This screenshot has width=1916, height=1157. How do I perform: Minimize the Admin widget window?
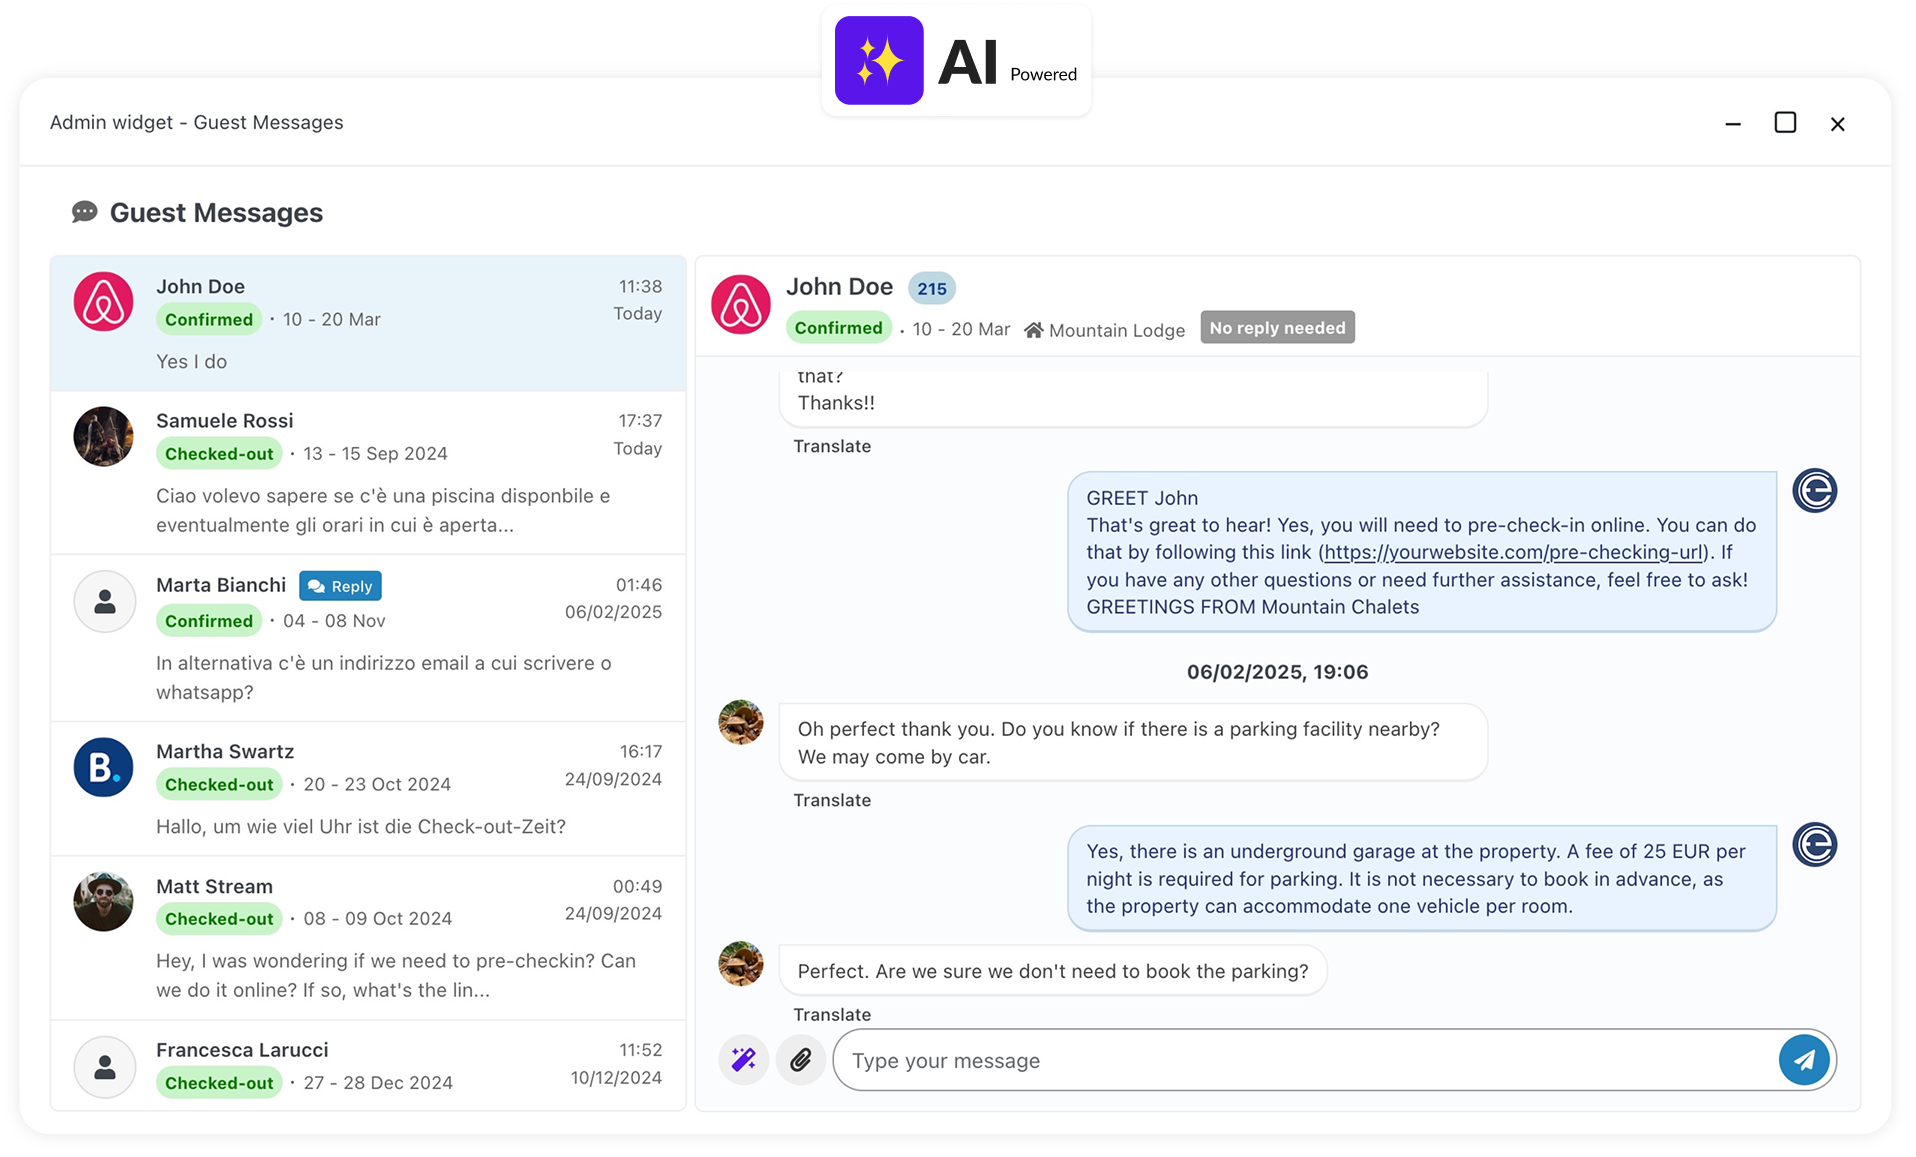click(x=1733, y=124)
